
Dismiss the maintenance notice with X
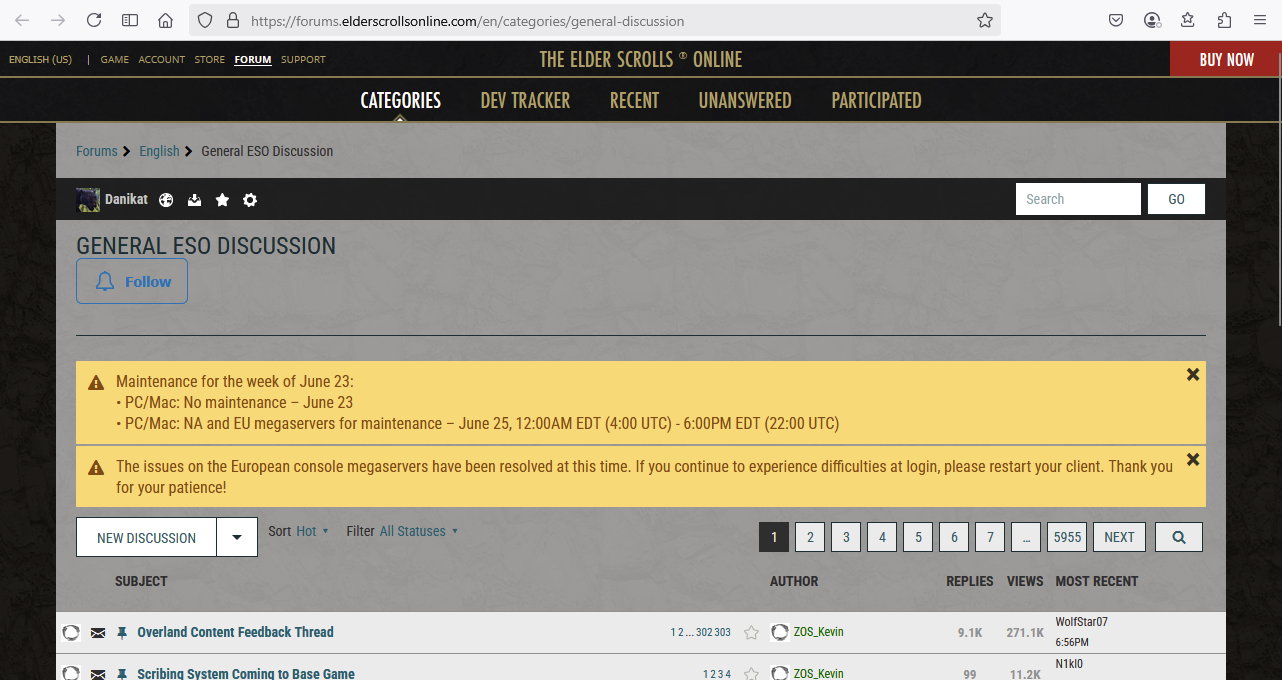[x=1192, y=374]
